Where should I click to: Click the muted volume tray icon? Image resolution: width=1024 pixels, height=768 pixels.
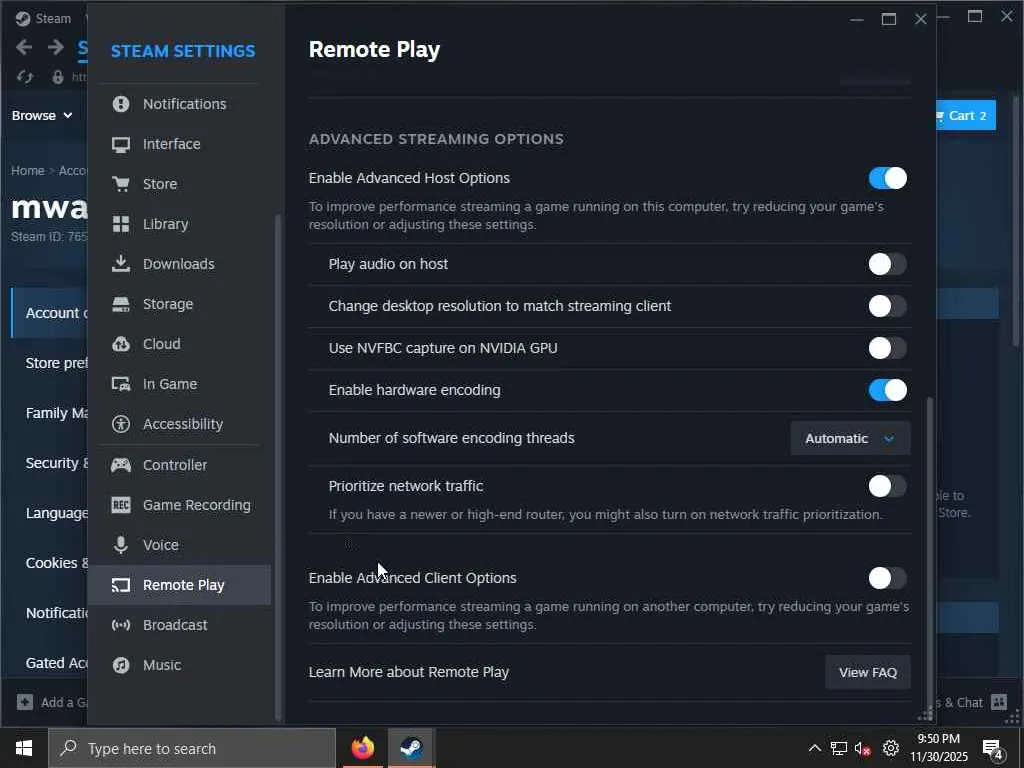[x=863, y=748]
